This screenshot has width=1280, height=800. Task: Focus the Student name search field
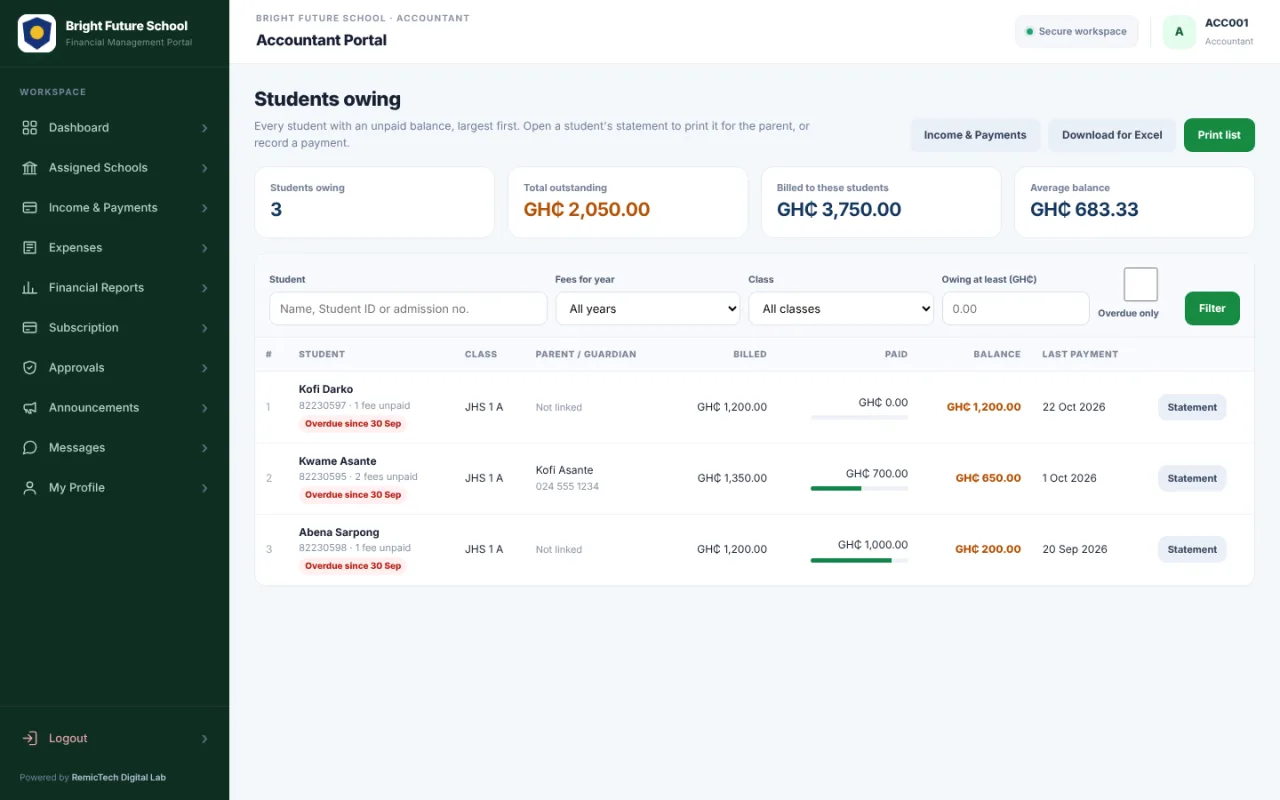[x=408, y=309]
